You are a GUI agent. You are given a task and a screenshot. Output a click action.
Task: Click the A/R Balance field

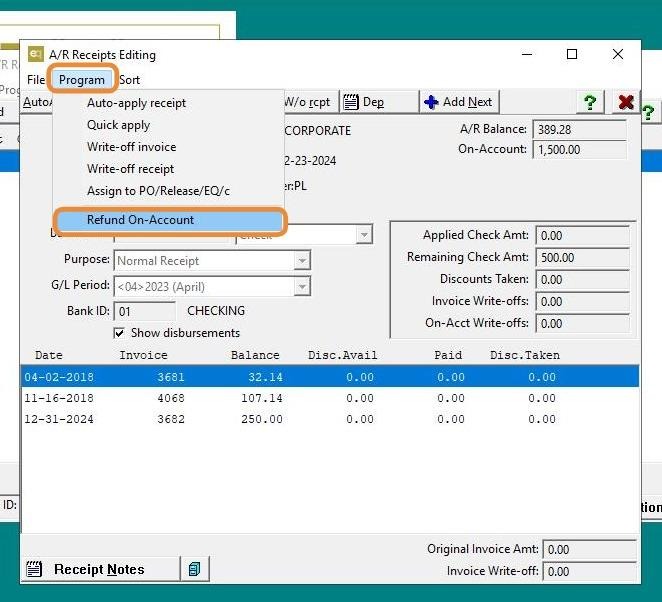click(579, 129)
